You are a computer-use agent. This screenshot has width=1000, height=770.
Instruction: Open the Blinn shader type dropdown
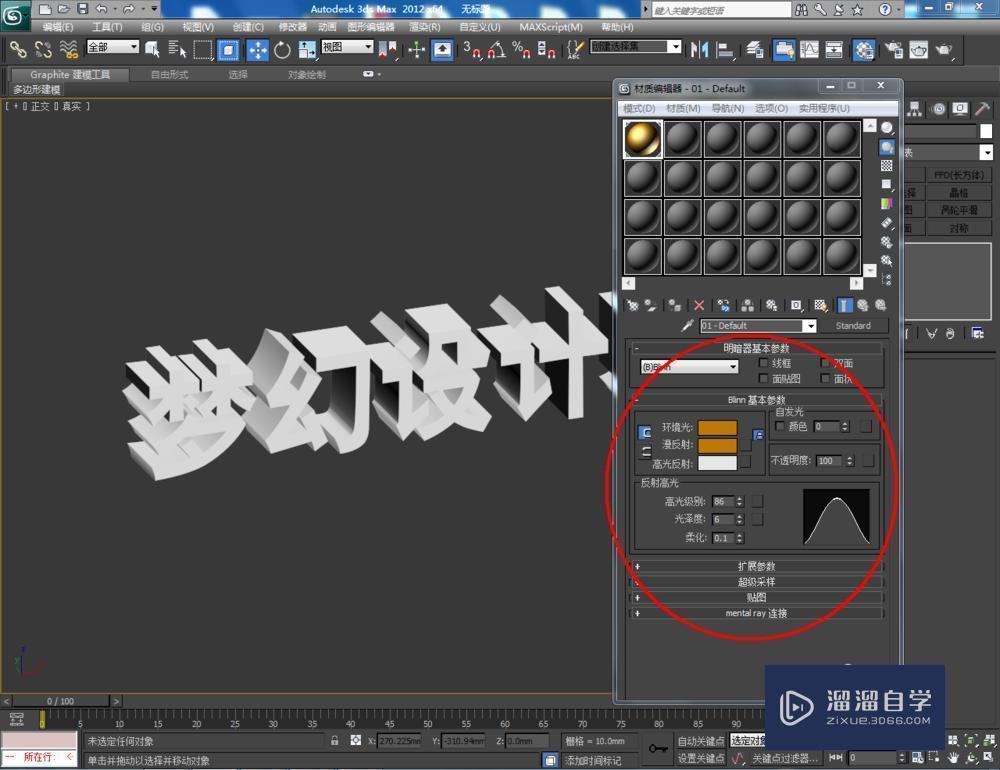click(x=731, y=367)
